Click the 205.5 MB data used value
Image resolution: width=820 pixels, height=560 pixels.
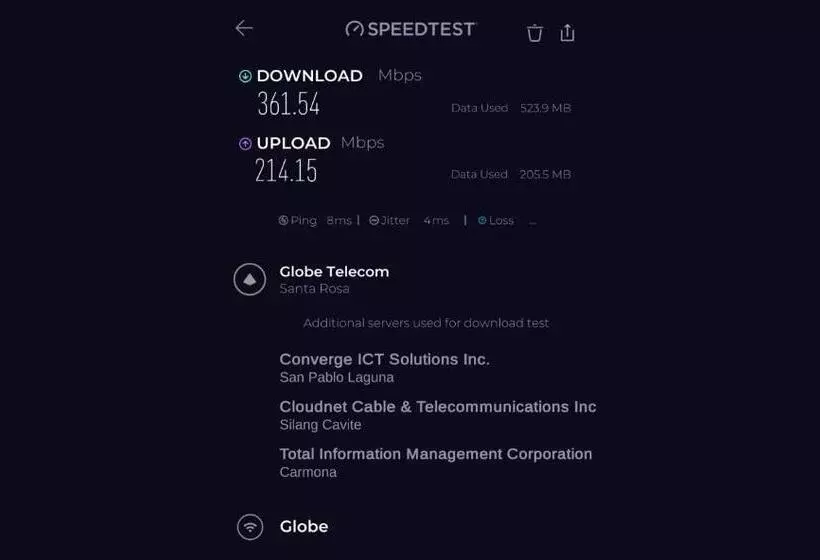pos(545,174)
